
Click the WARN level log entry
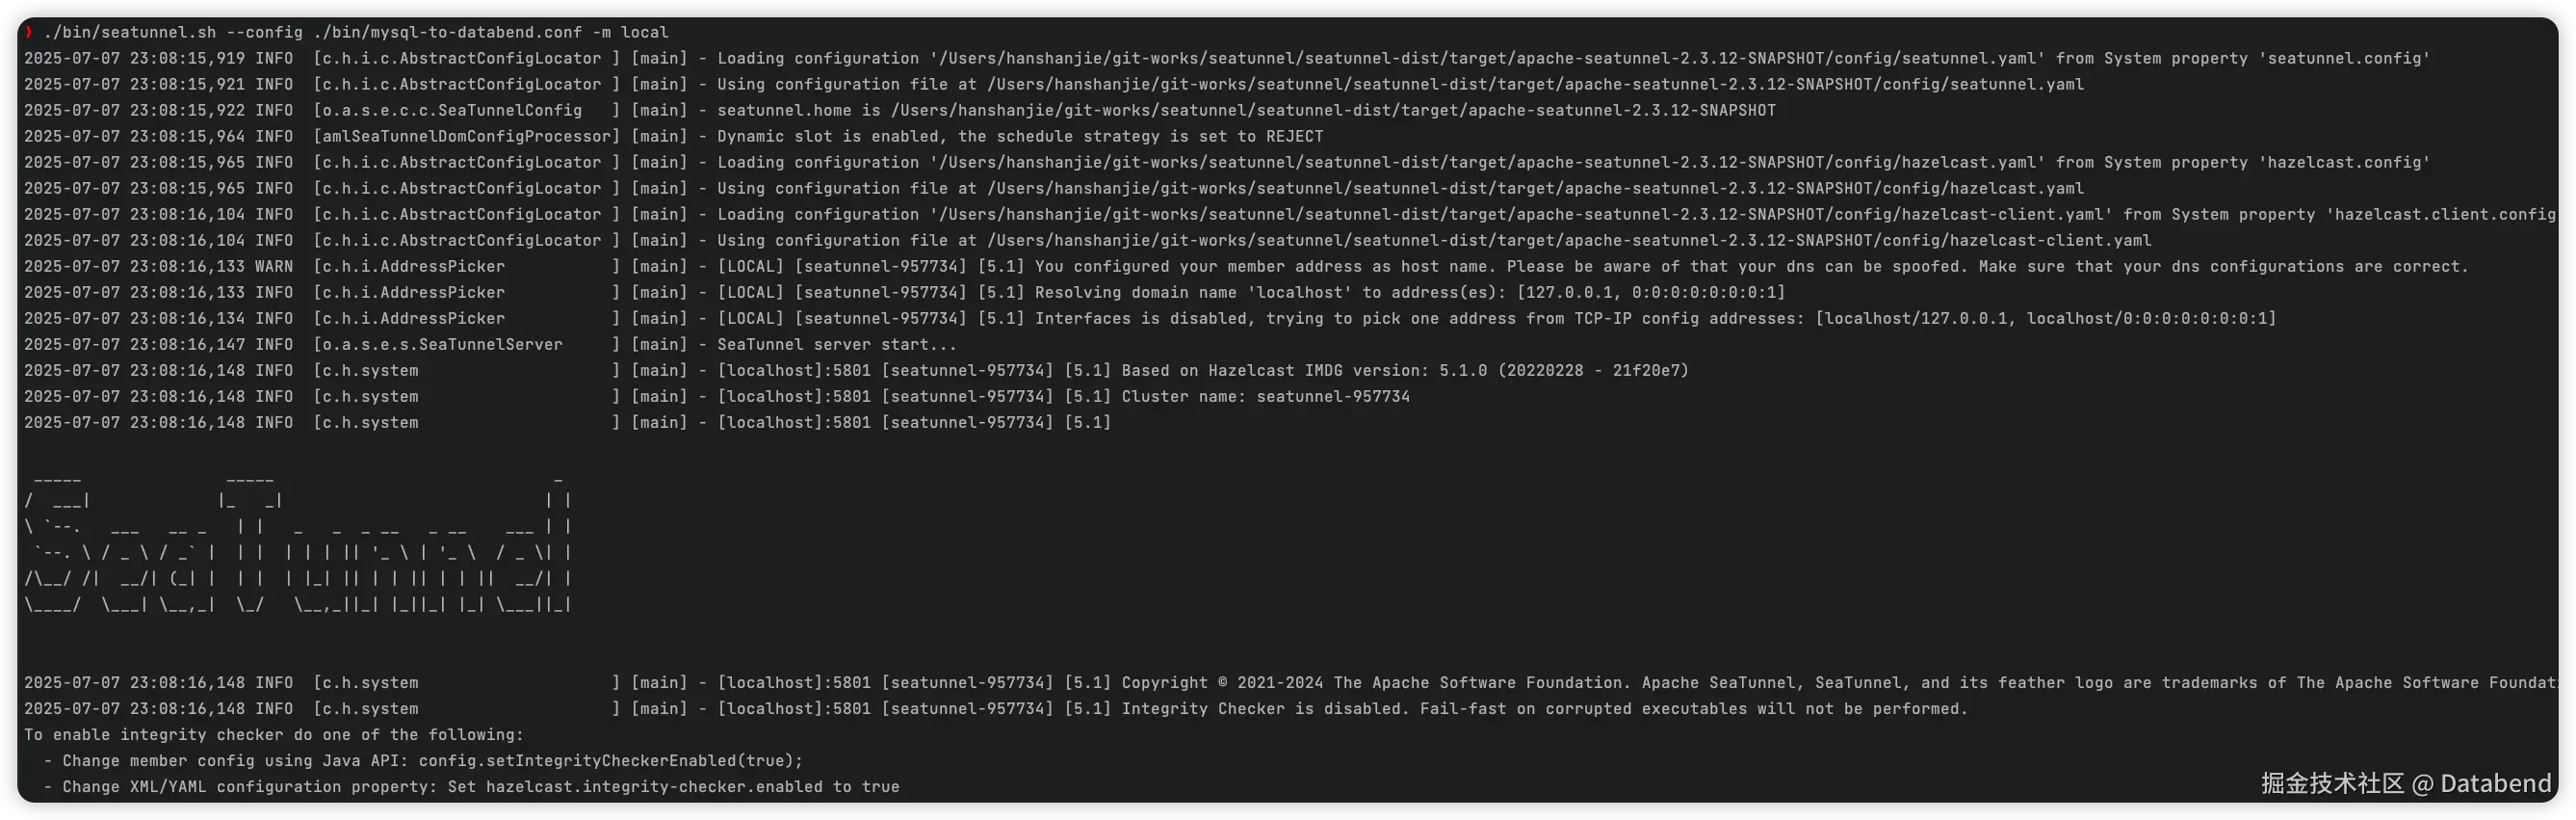(1246, 266)
